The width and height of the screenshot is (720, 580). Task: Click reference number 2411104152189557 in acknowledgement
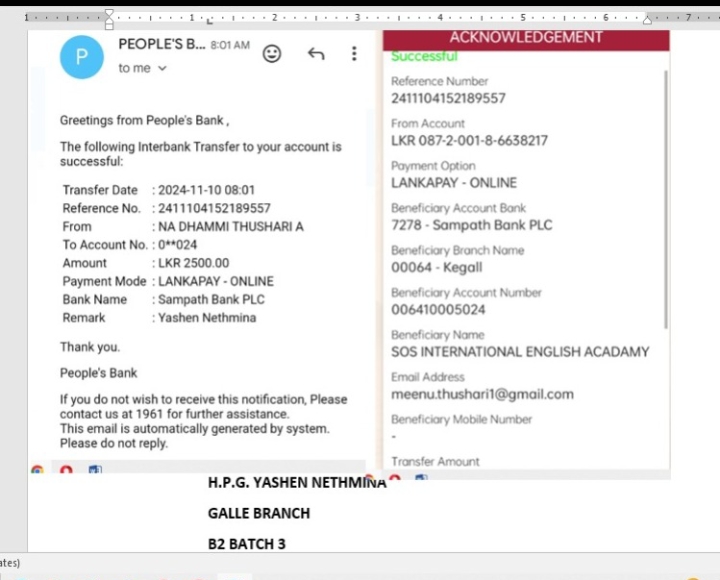pos(448,98)
